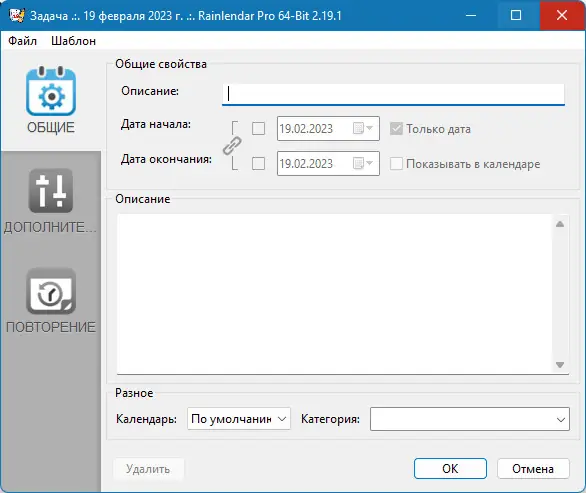
Task: Close the Задача window
Action: point(562,15)
